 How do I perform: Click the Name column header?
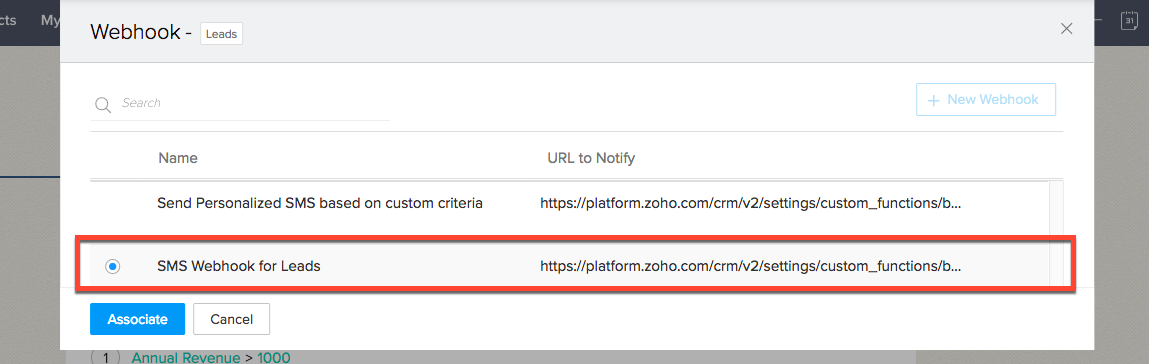click(177, 158)
